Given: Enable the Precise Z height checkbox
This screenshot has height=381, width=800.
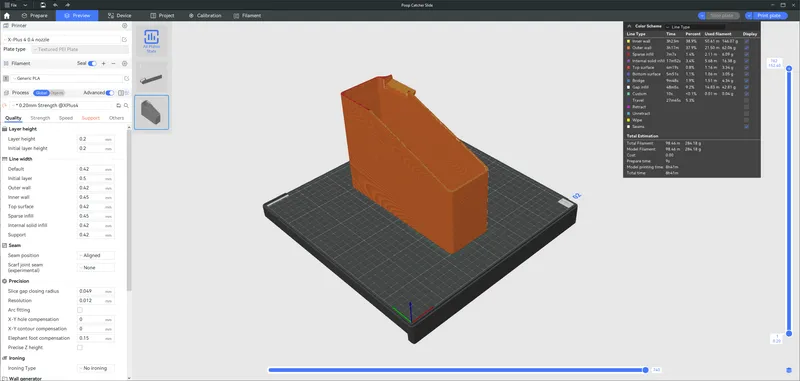Looking at the screenshot, I should 80,347.
